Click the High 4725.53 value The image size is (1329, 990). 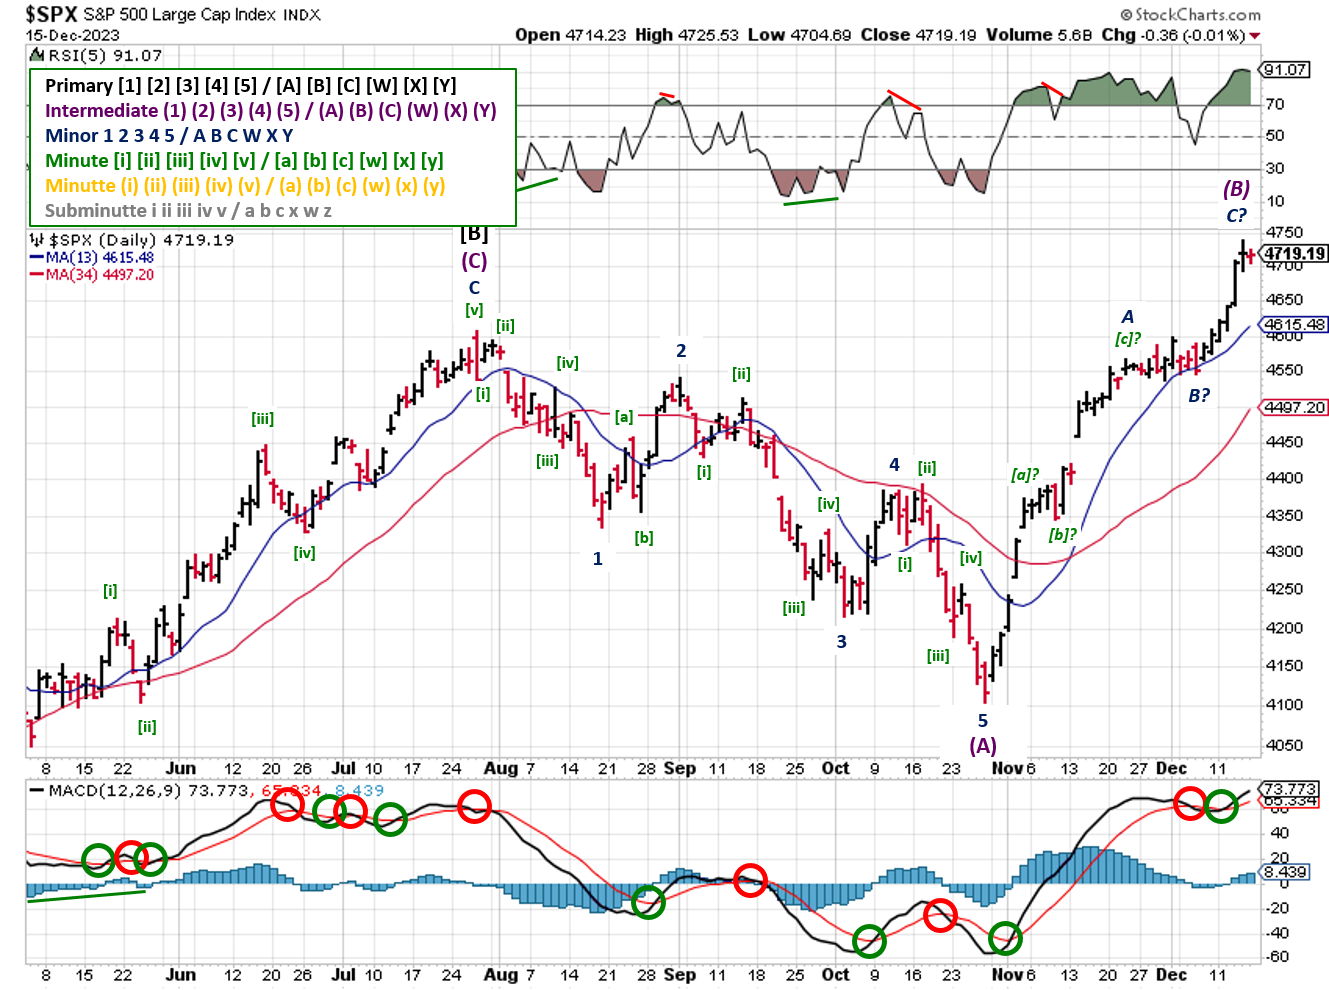(686, 35)
